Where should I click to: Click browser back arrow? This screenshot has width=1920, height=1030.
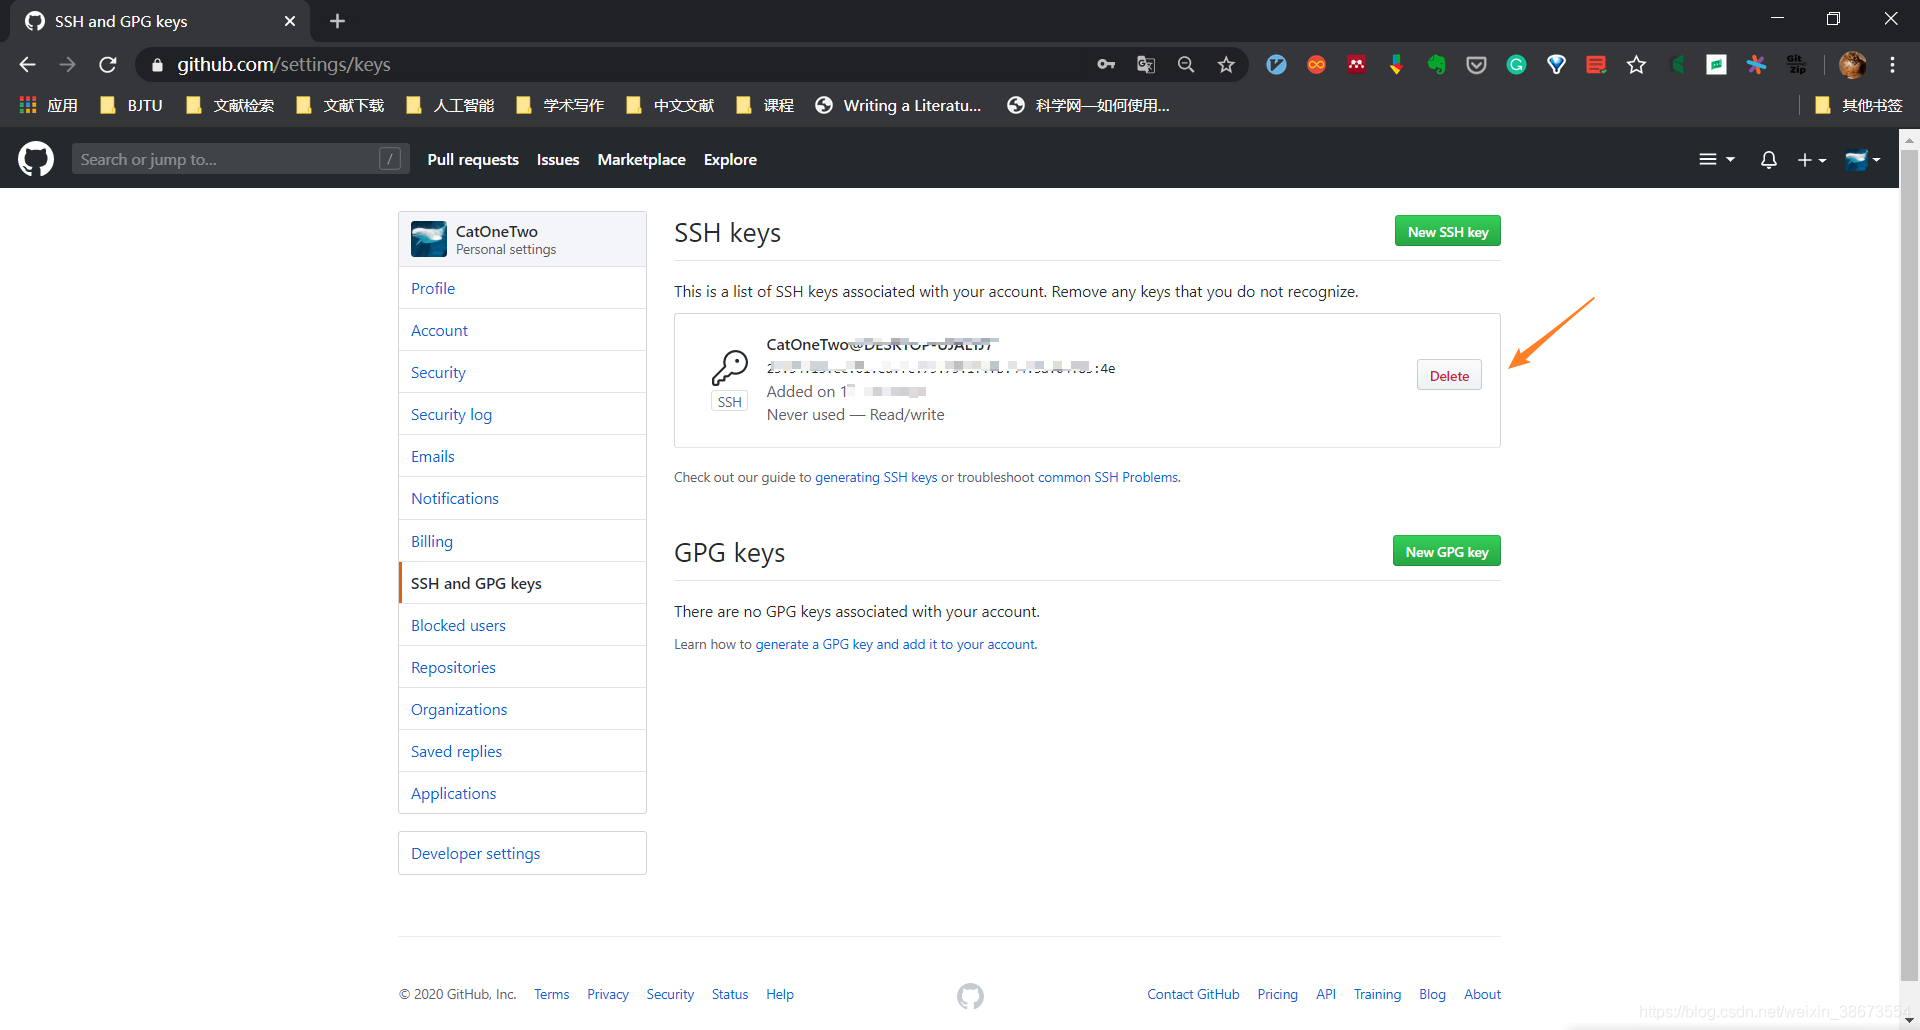point(27,65)
